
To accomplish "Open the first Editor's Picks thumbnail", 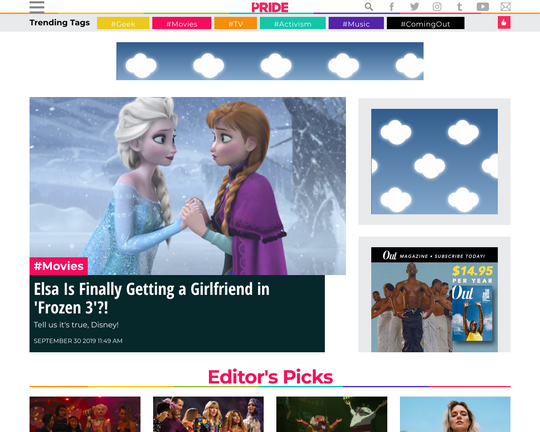I will pyautogui.click(x=85, y=414).
